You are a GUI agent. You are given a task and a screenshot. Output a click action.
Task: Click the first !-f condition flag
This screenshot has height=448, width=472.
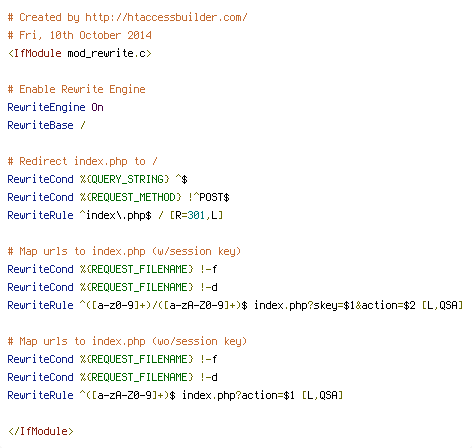pos(209,269)
